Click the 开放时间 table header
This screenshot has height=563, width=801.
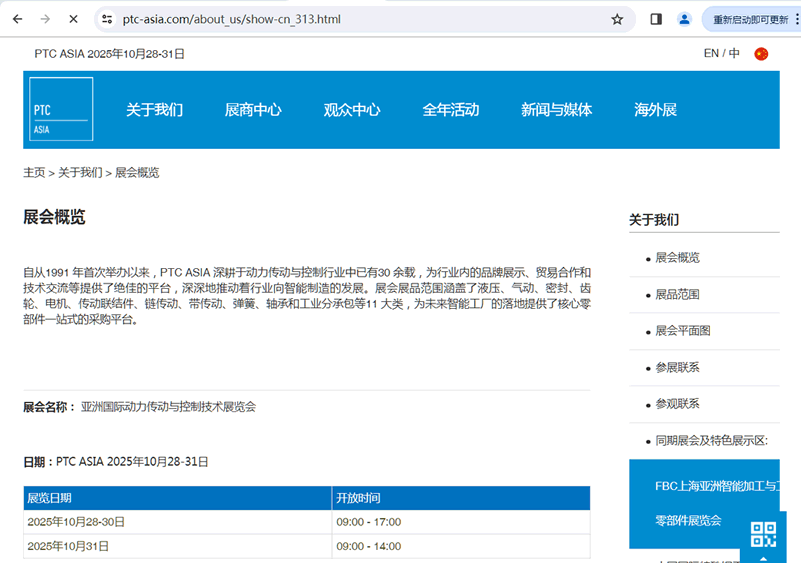(x=461, y=498)
